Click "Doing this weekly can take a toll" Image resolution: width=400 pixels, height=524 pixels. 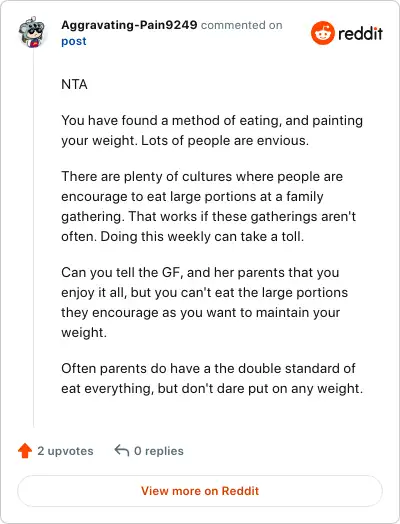pos(202,237)
